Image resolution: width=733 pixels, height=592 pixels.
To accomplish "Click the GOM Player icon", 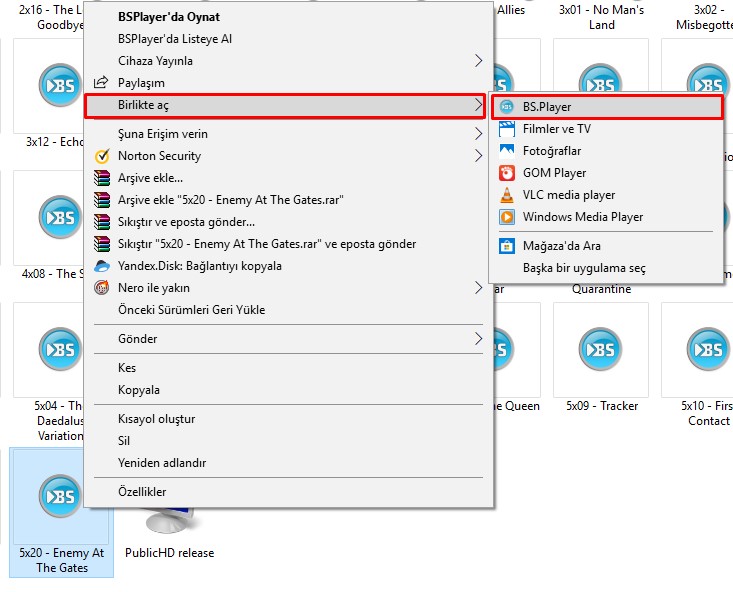I will pyautogui.click(x=506, y=173).
